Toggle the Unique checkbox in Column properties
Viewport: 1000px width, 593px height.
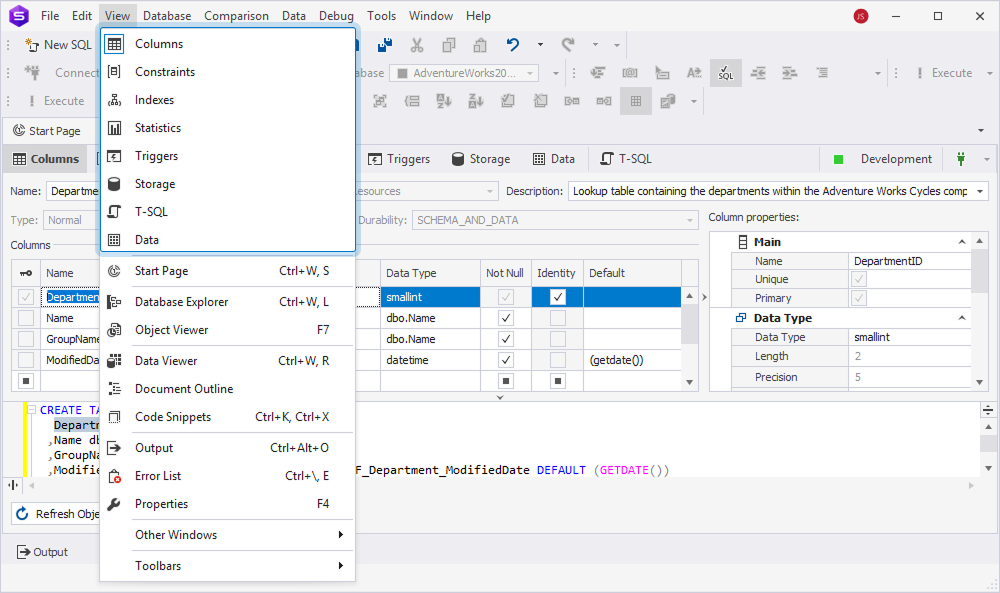(858, 279)
